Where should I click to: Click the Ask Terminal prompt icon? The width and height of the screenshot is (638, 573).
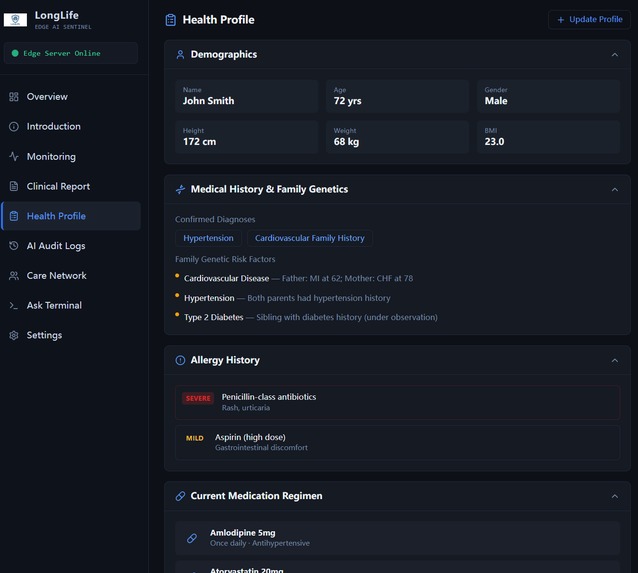click(x=14, y=306)
